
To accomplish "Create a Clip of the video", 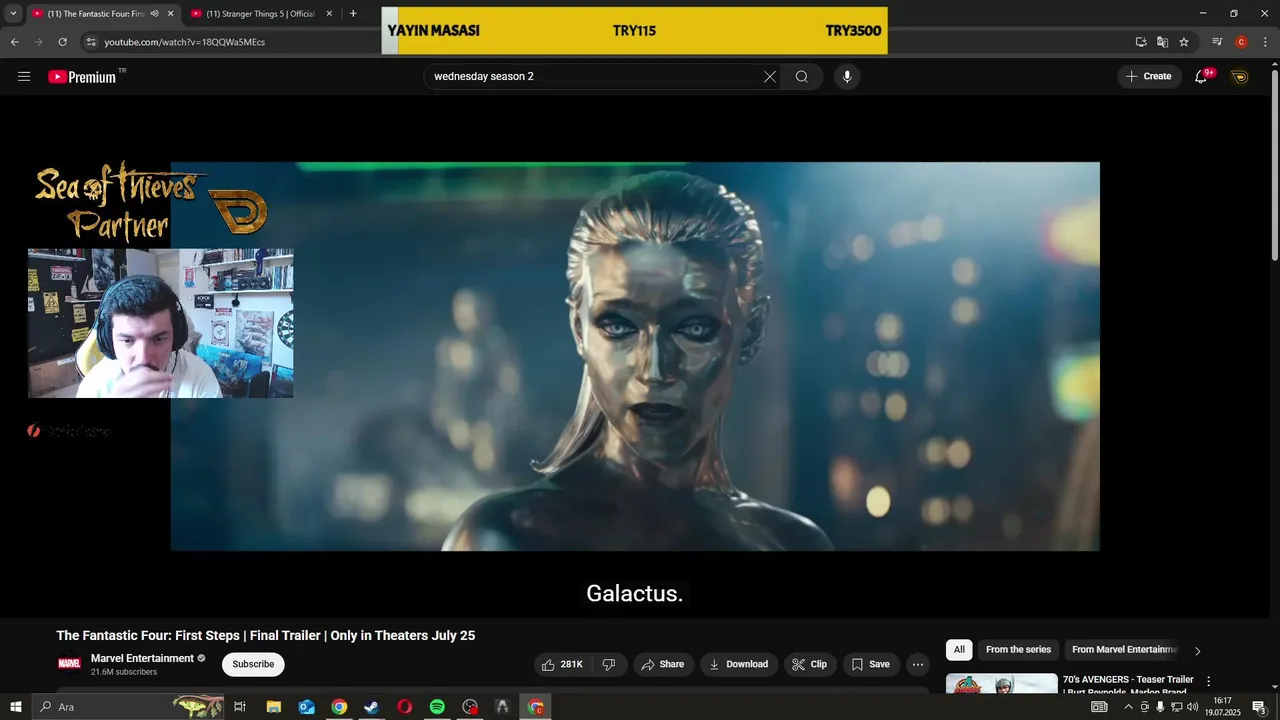I will [x=810, y=664].
